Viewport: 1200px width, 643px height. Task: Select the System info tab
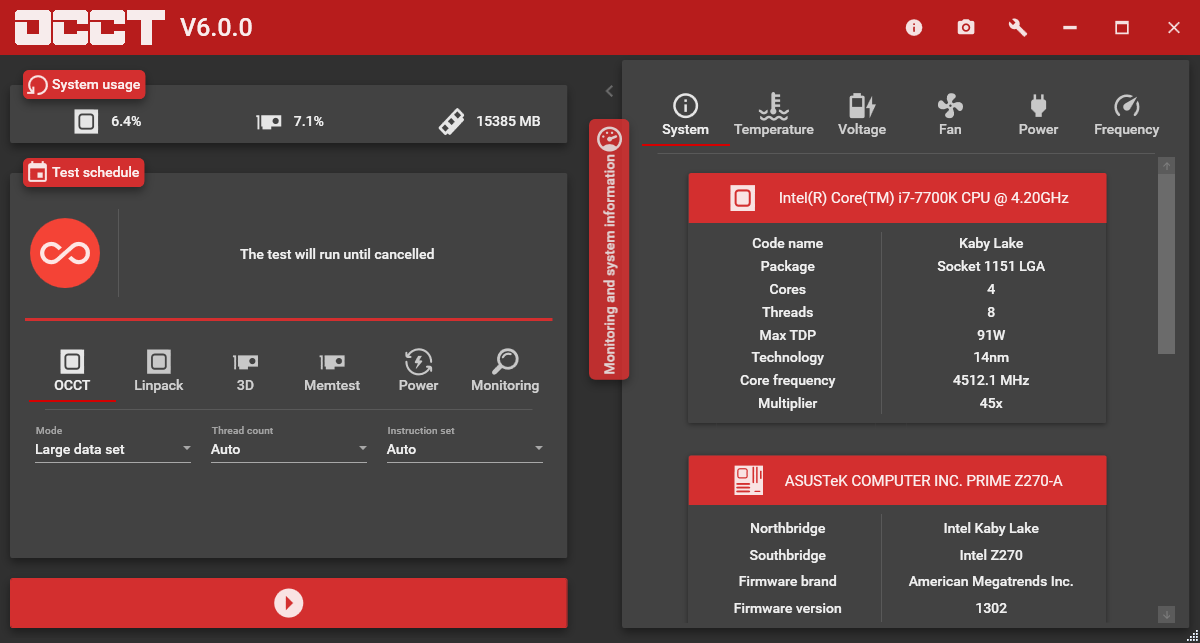point(685,116)
